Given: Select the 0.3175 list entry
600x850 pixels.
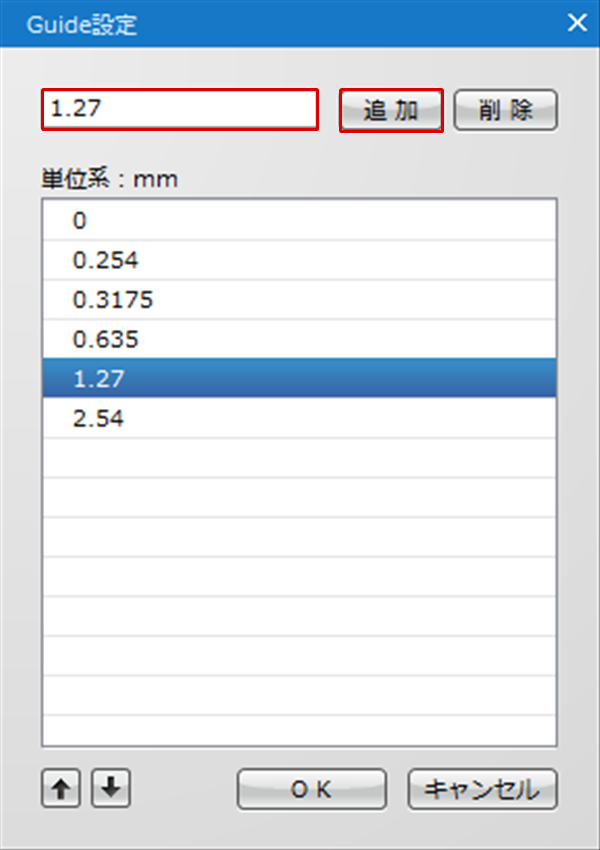Looking at the screenshot, I should click(x=299, y=299).
